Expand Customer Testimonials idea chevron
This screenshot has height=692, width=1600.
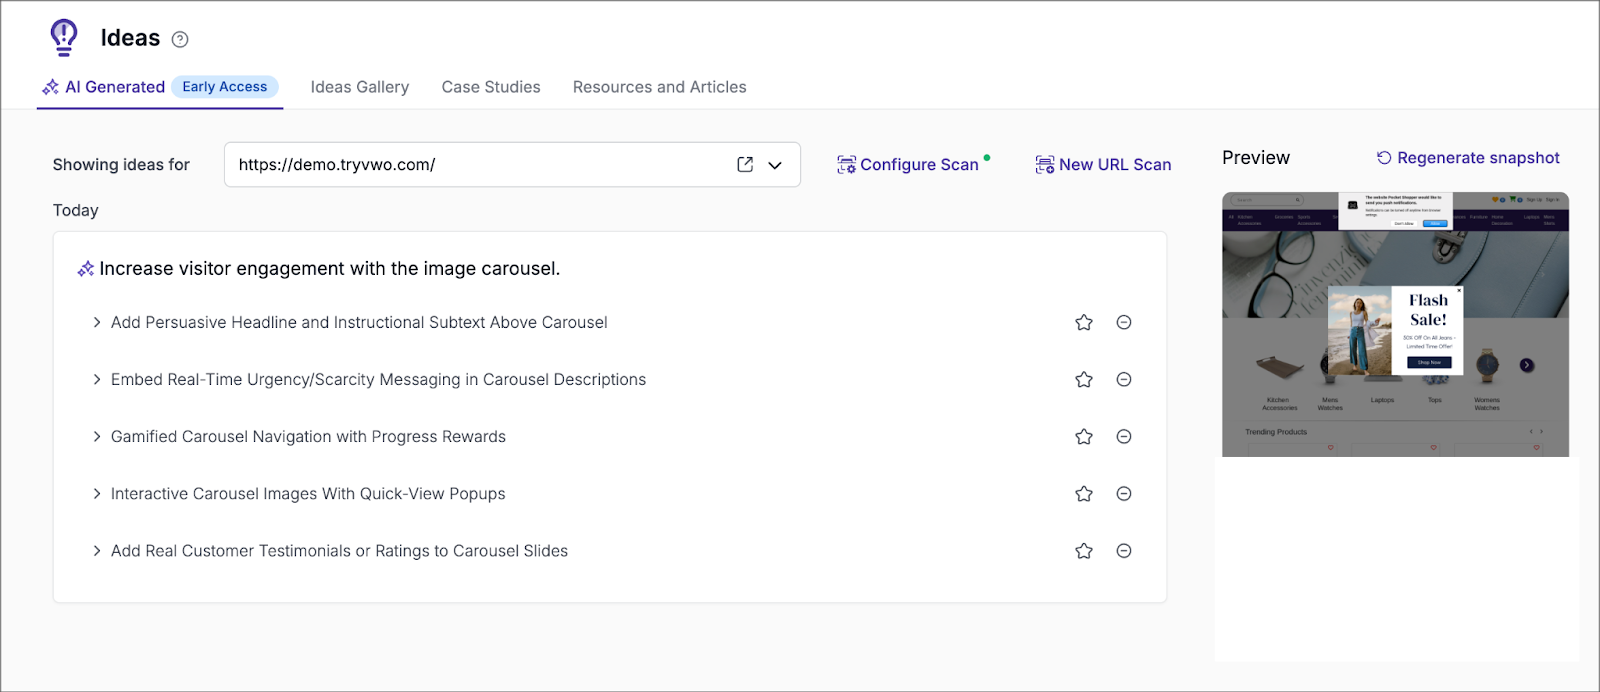coord(97,550)
